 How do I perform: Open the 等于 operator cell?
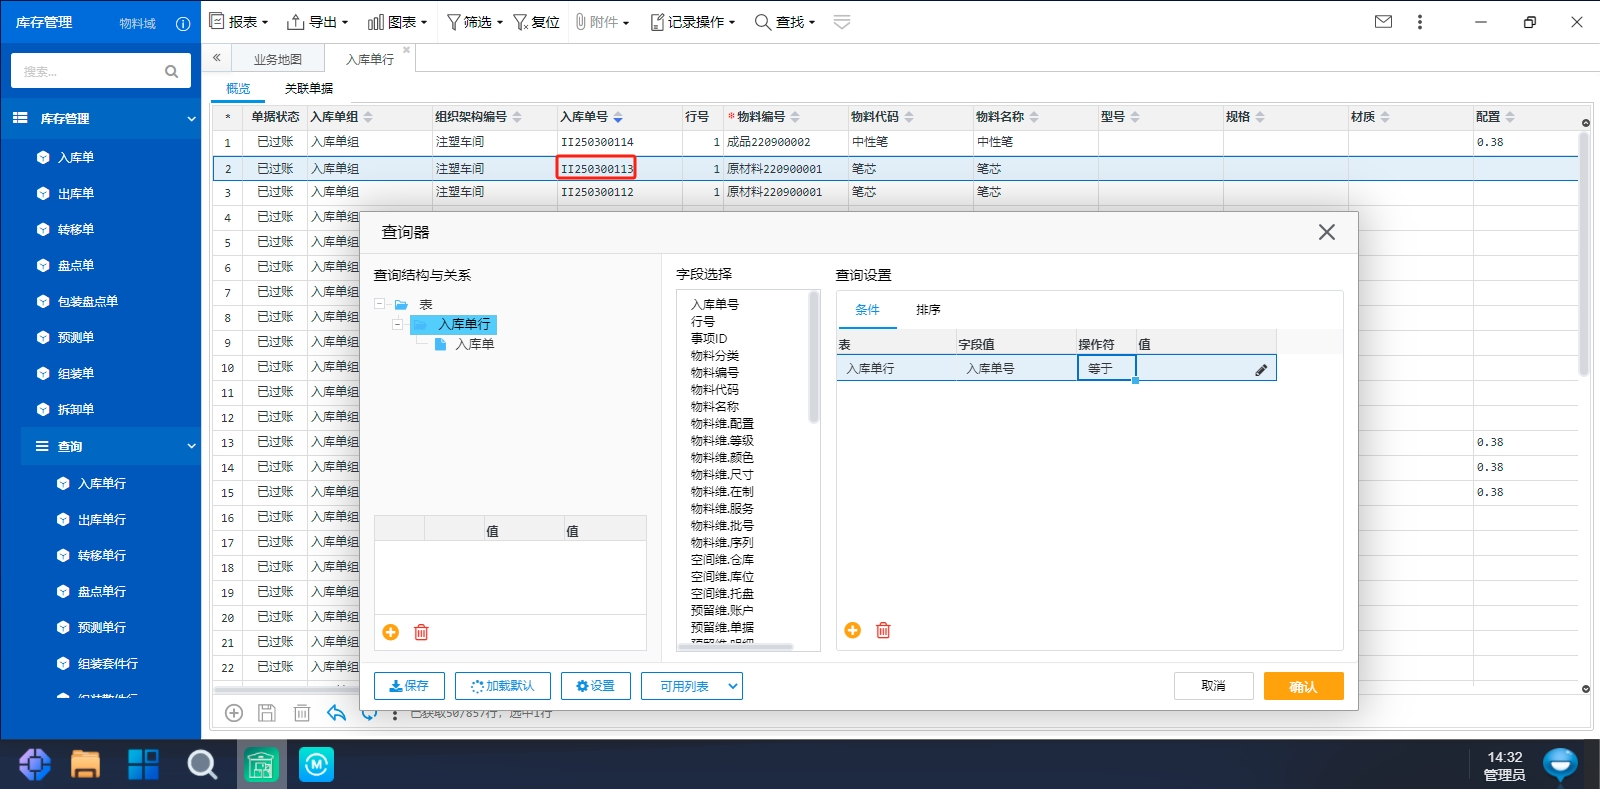1106,368
